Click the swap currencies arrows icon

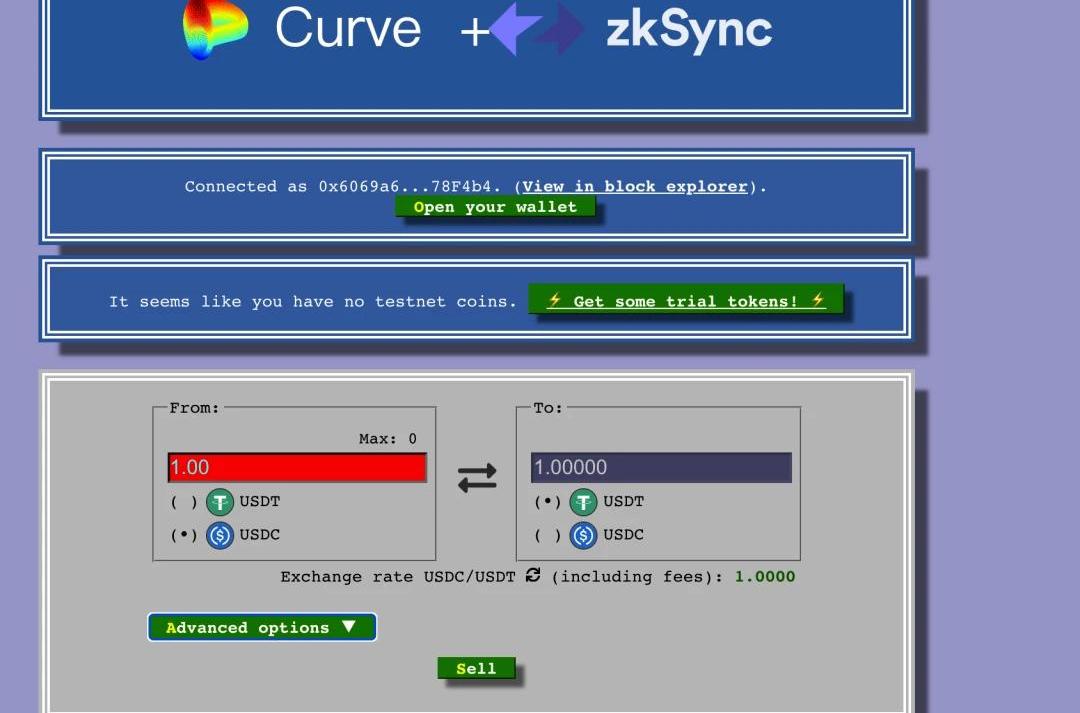coord(477,479)
